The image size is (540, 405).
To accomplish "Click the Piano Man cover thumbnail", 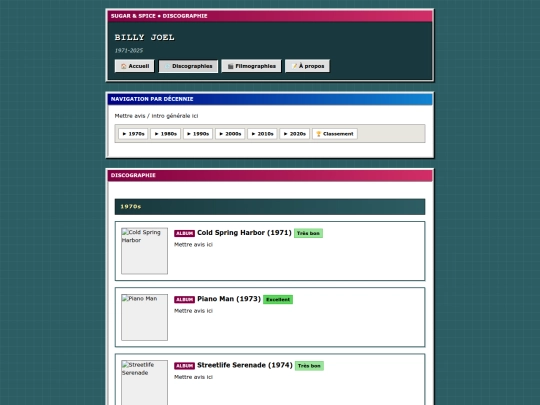I will click(144, 317).
